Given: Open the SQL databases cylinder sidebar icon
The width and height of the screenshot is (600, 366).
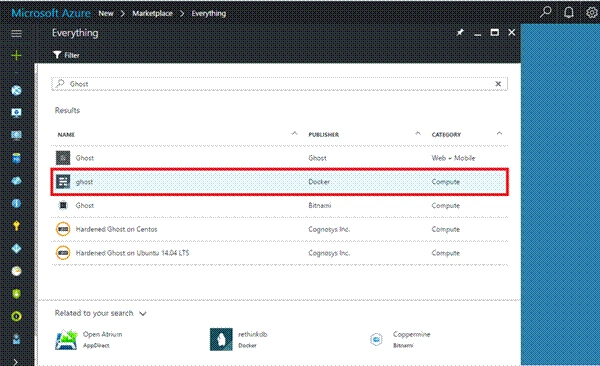Looking at the screenshot, I should pos(16,158).
